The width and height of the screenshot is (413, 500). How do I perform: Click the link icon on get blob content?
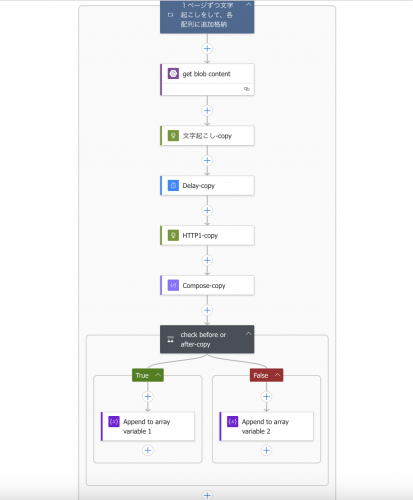247,89
